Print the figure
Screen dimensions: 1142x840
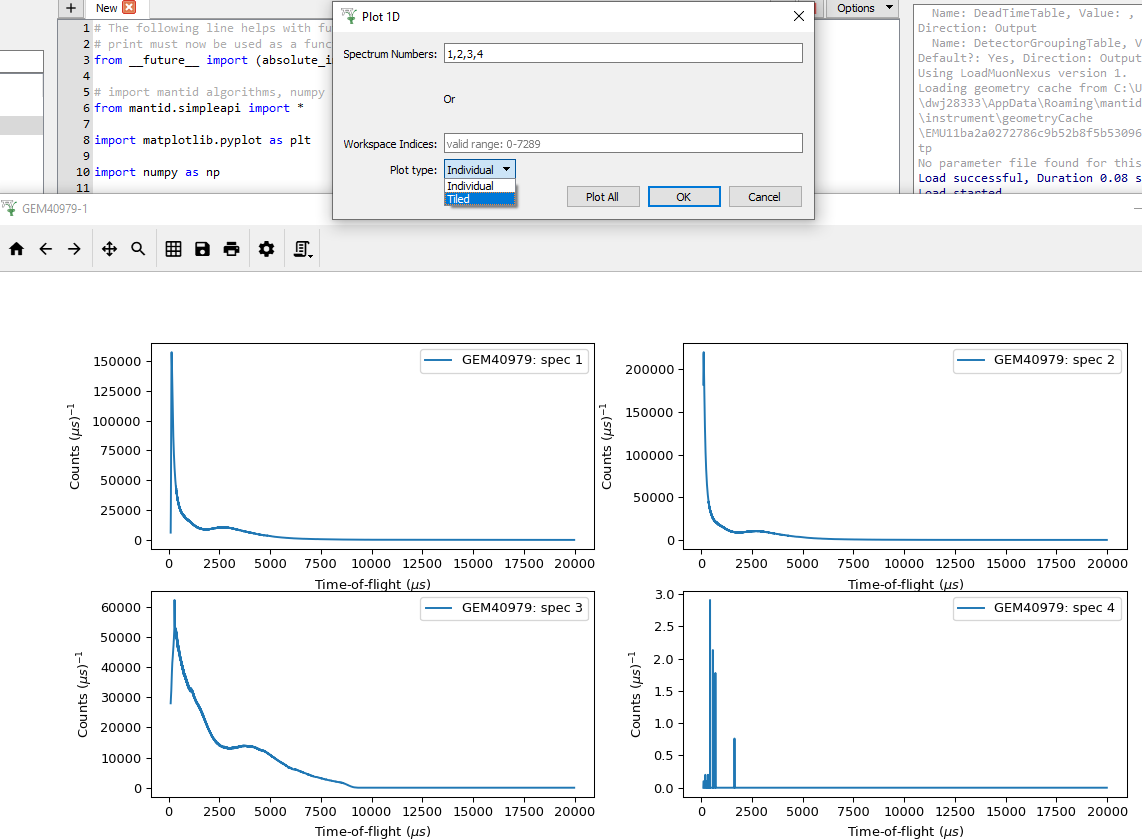click(x=231, y=249)
